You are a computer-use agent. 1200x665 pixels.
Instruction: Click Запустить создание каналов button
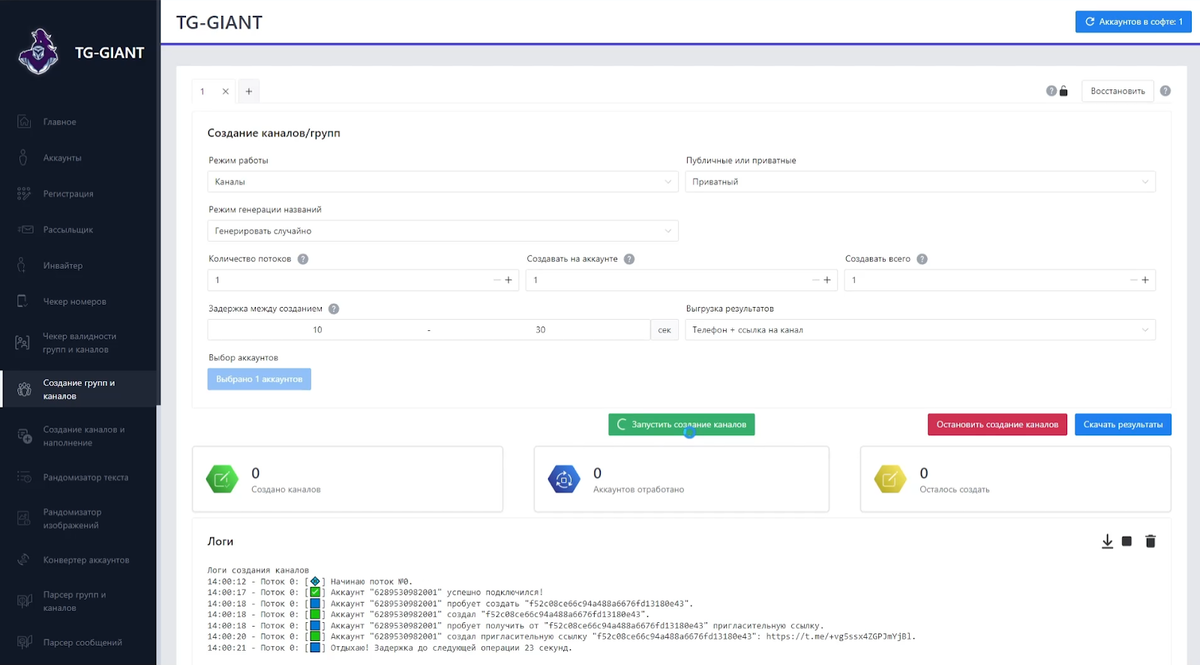click(682, 425)
